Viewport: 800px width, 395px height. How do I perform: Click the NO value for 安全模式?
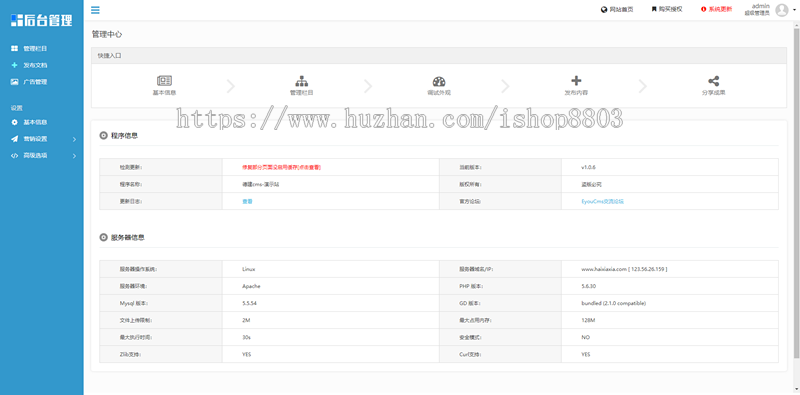[585, 337]
